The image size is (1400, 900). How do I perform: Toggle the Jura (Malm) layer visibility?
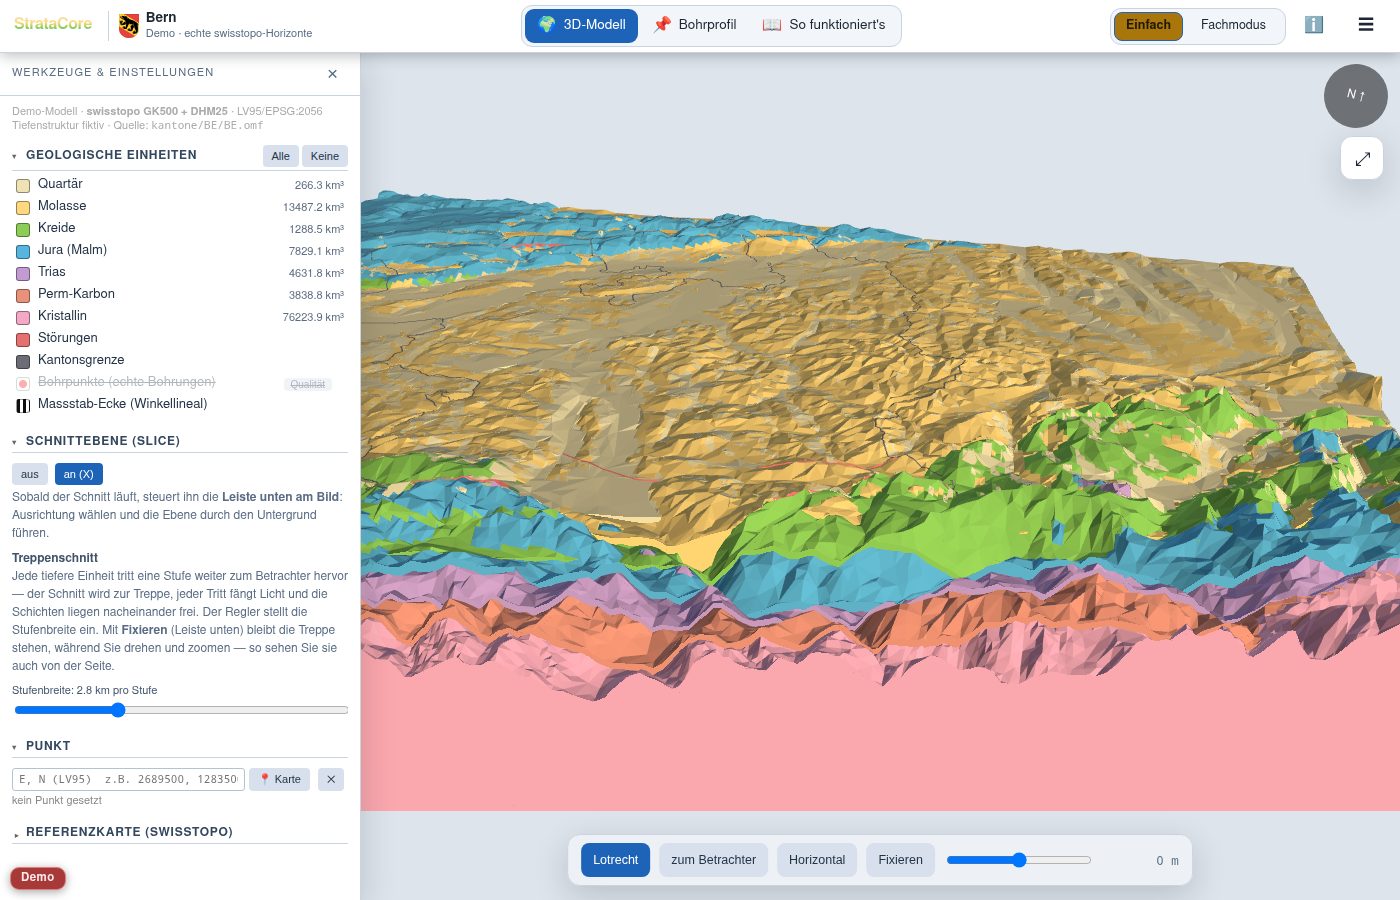[23, 251]
